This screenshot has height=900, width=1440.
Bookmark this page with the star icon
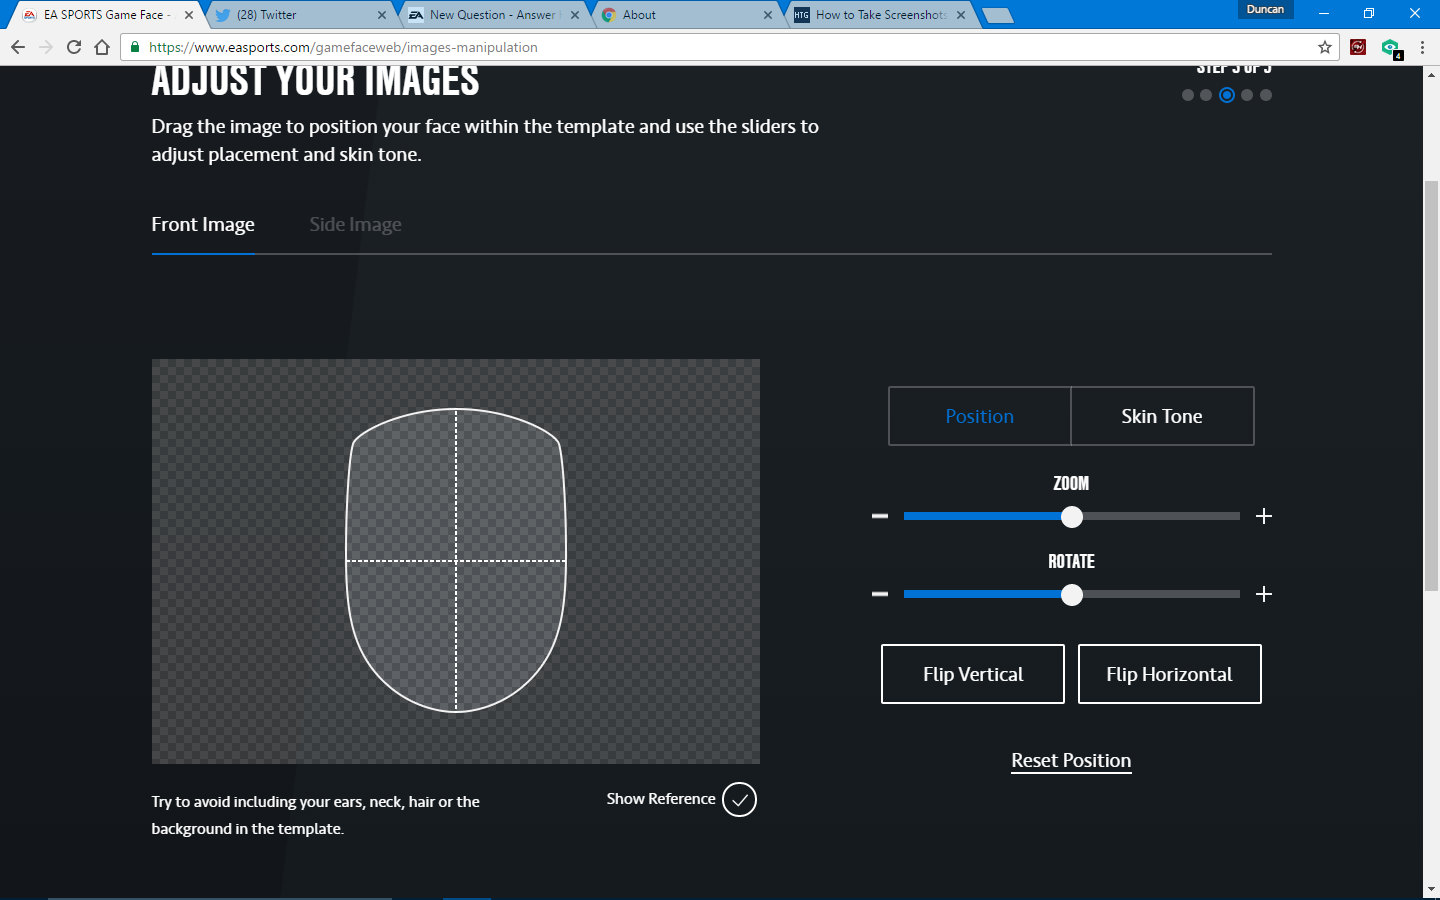1325,47
